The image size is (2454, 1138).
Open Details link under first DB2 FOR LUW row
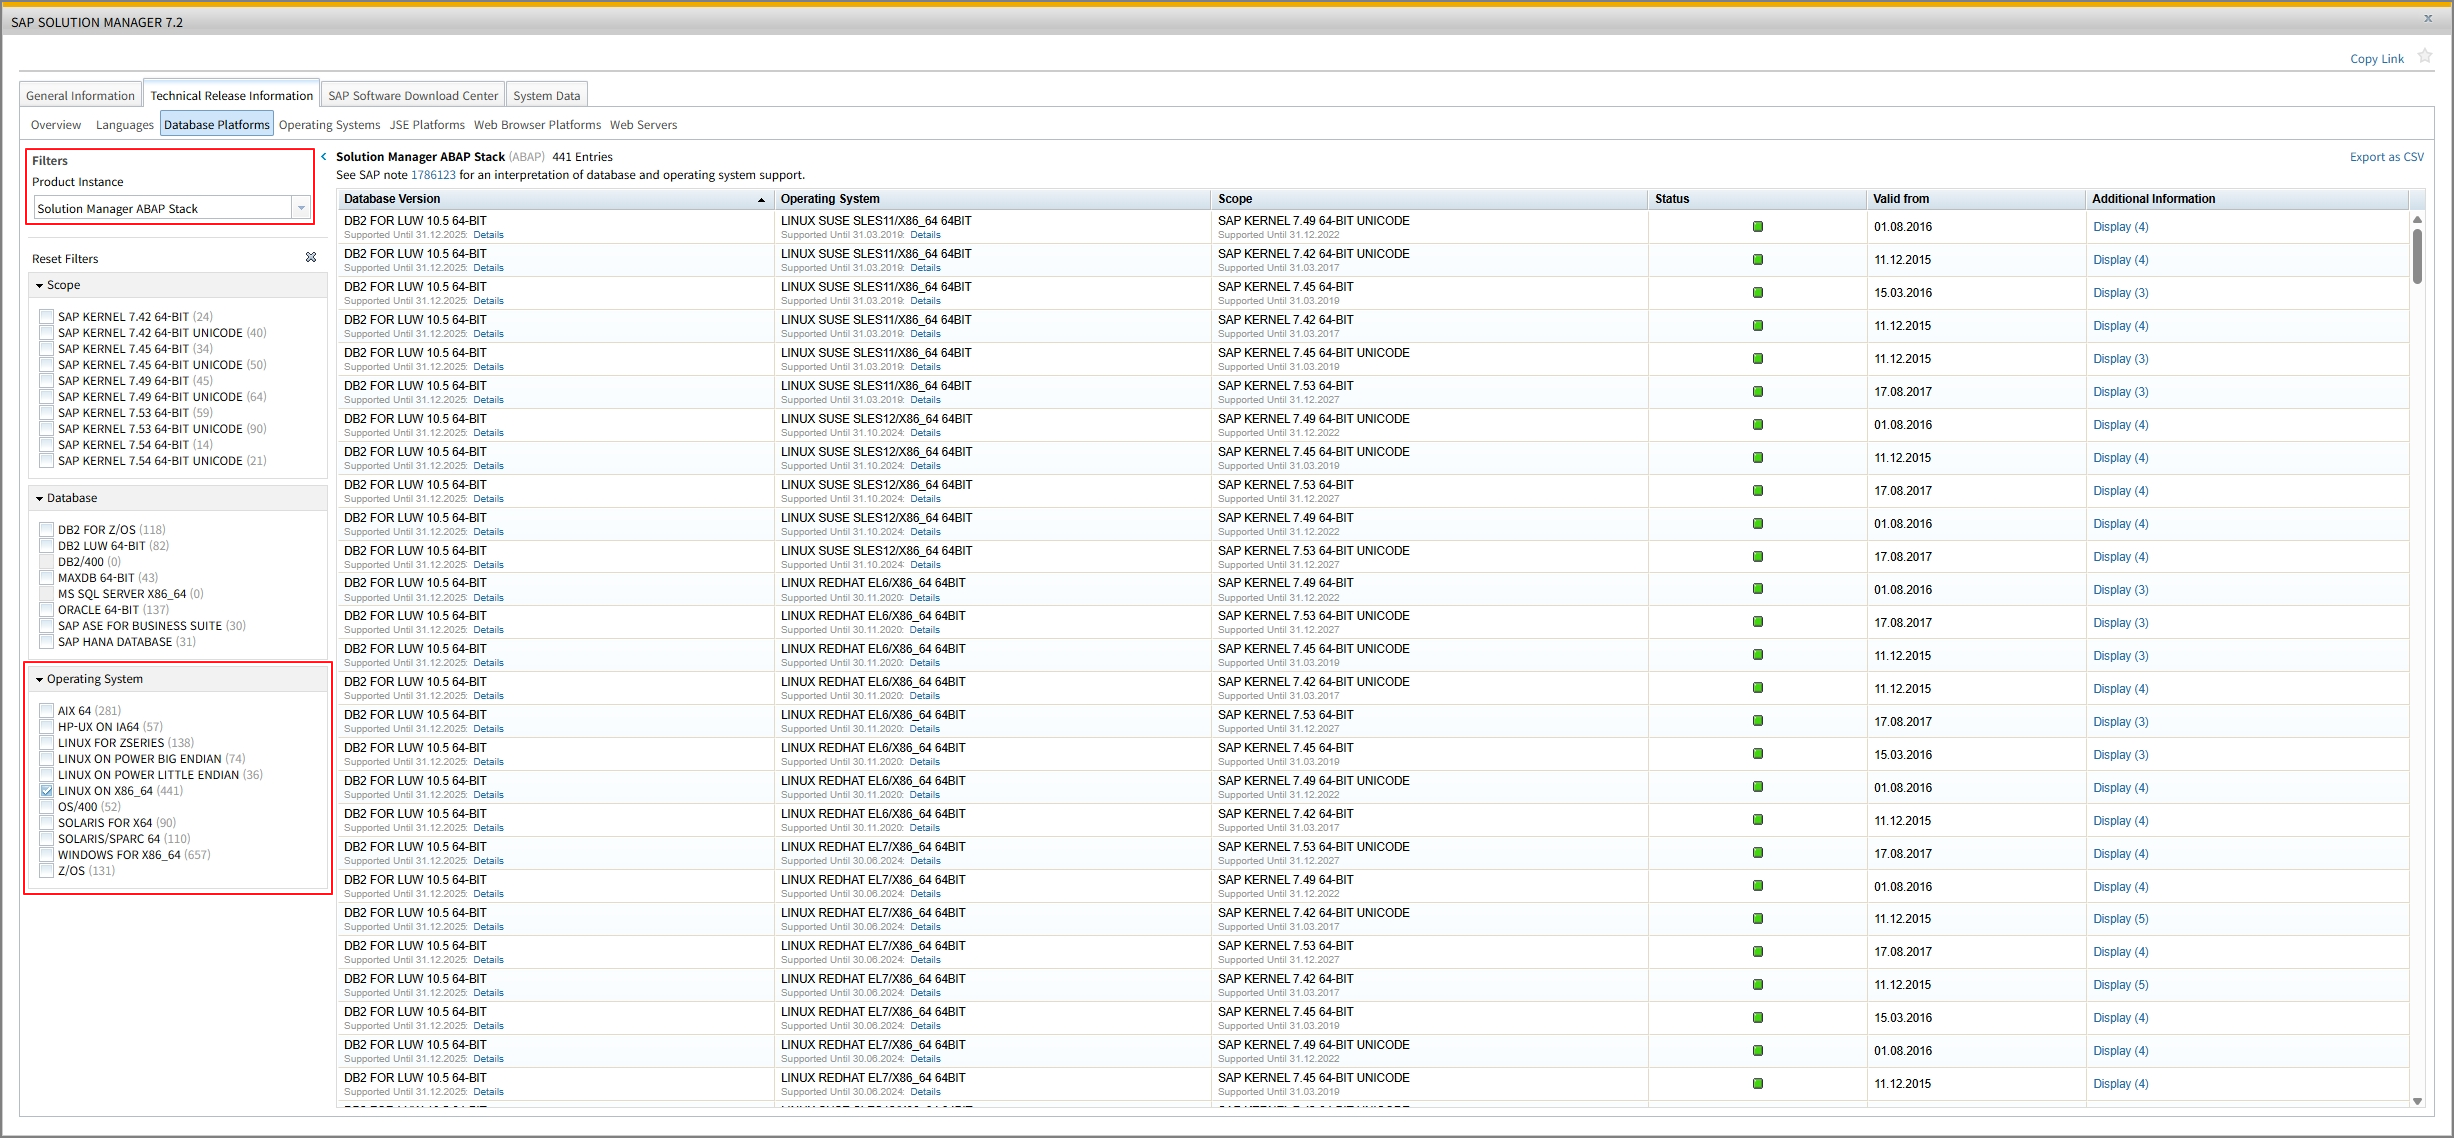488,235
